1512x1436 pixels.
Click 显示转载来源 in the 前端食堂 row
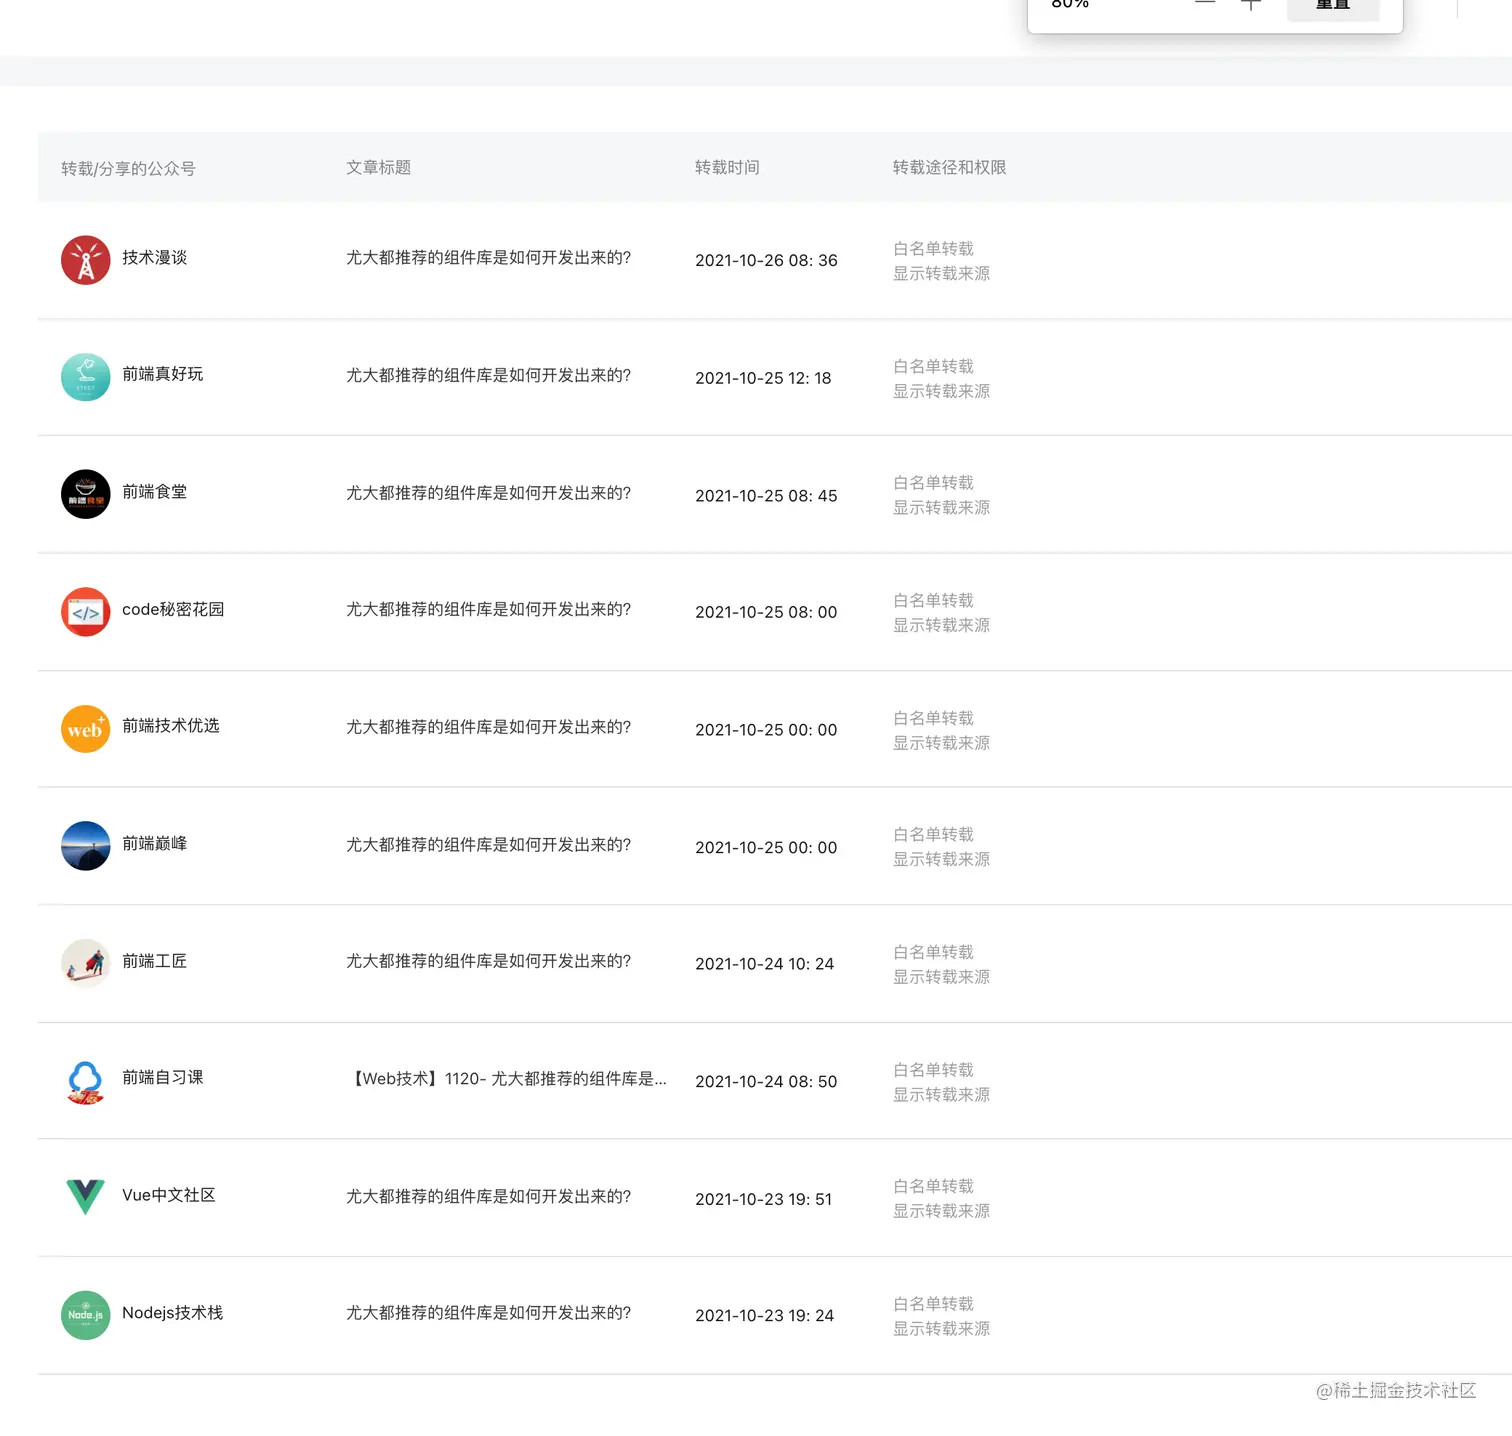click(941, 507)
